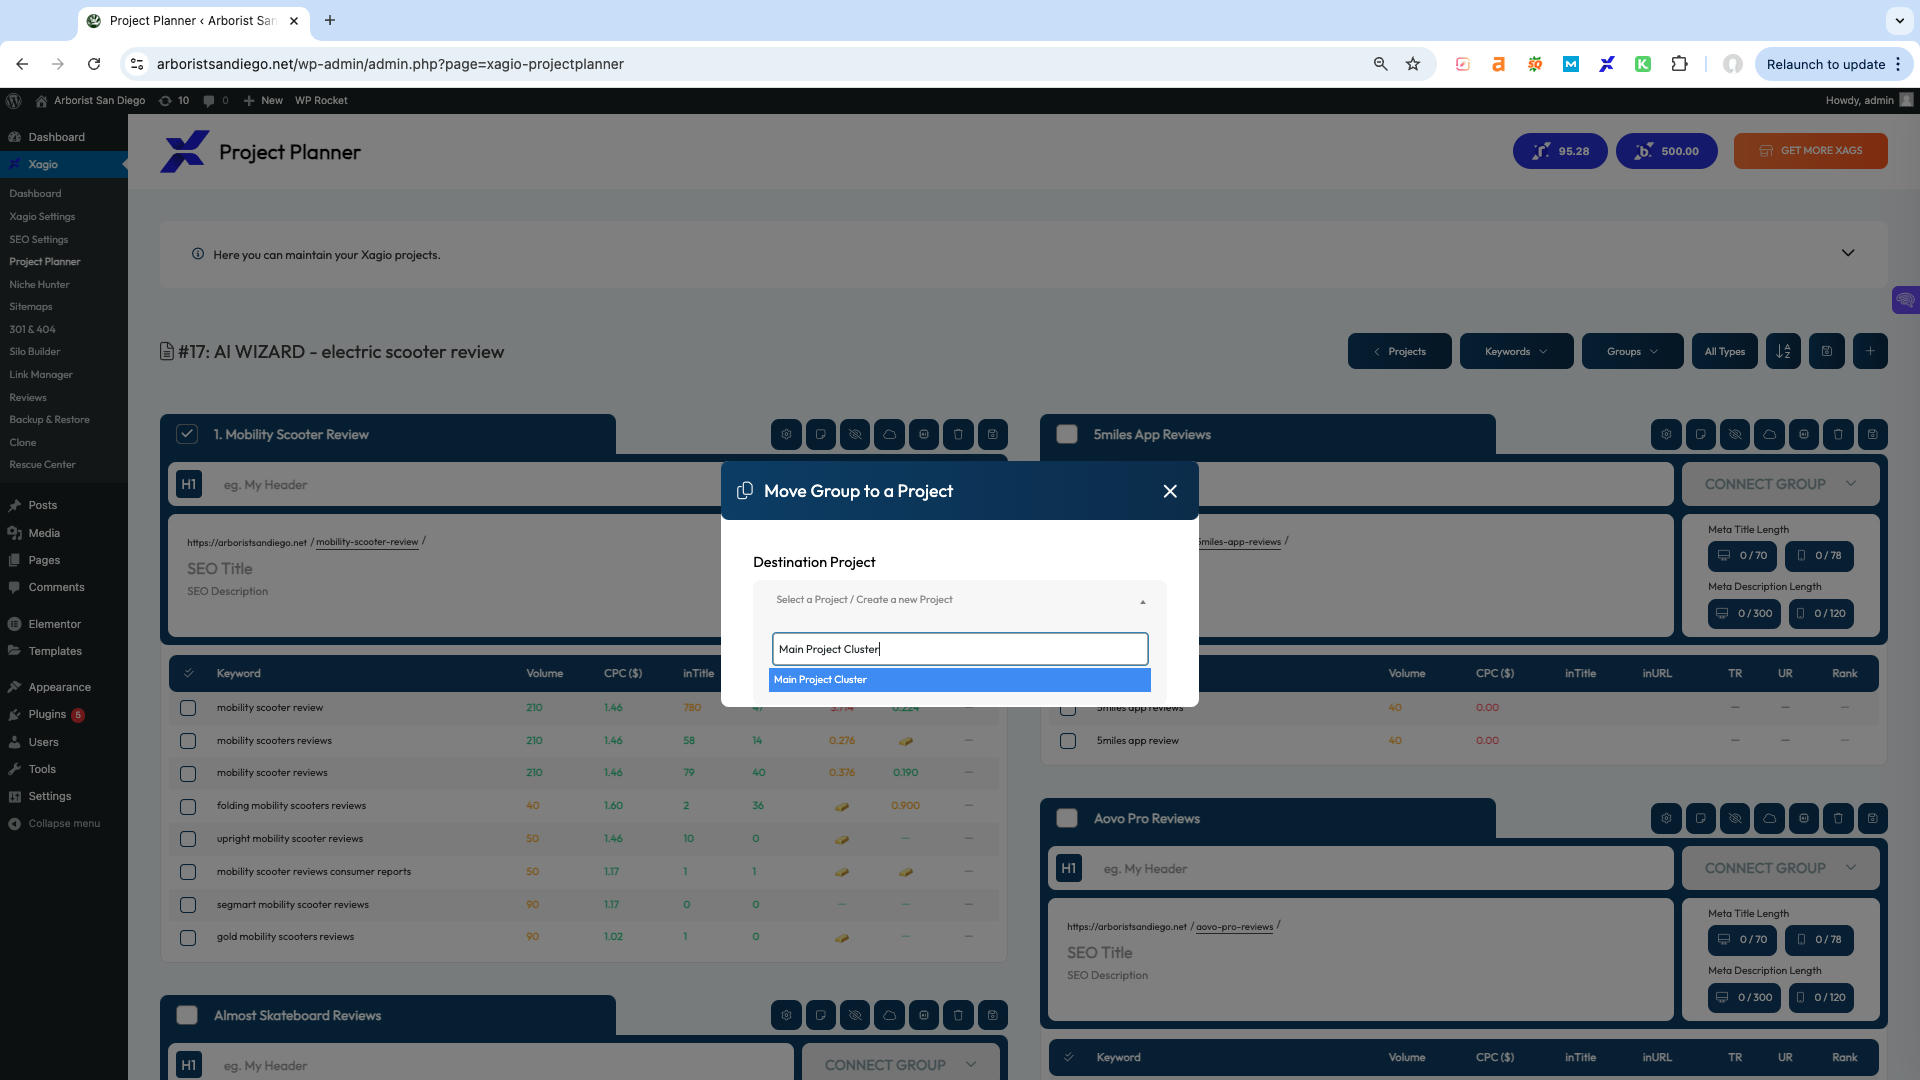
Task: Select the highlighted Main Project Cluster option
Action: tap(960, 680)
